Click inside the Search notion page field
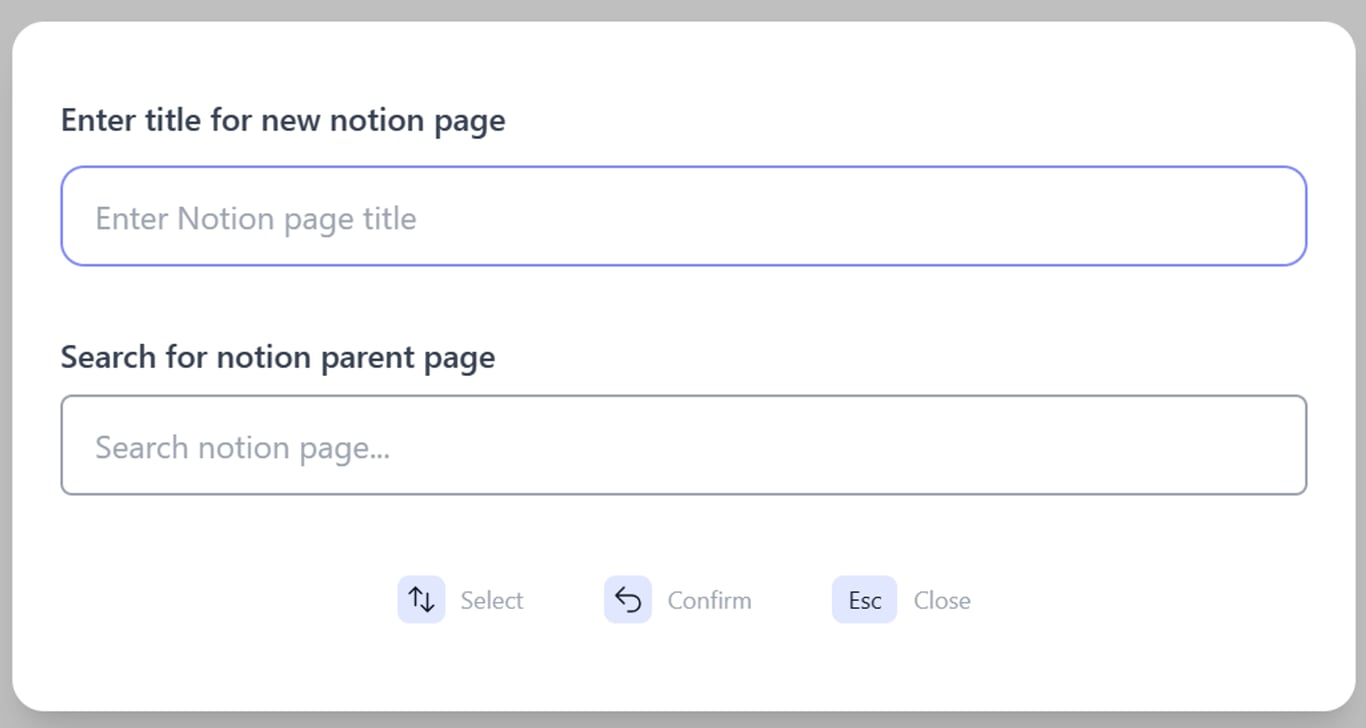This screenshot has width=1366, height=728. point(683,445)
